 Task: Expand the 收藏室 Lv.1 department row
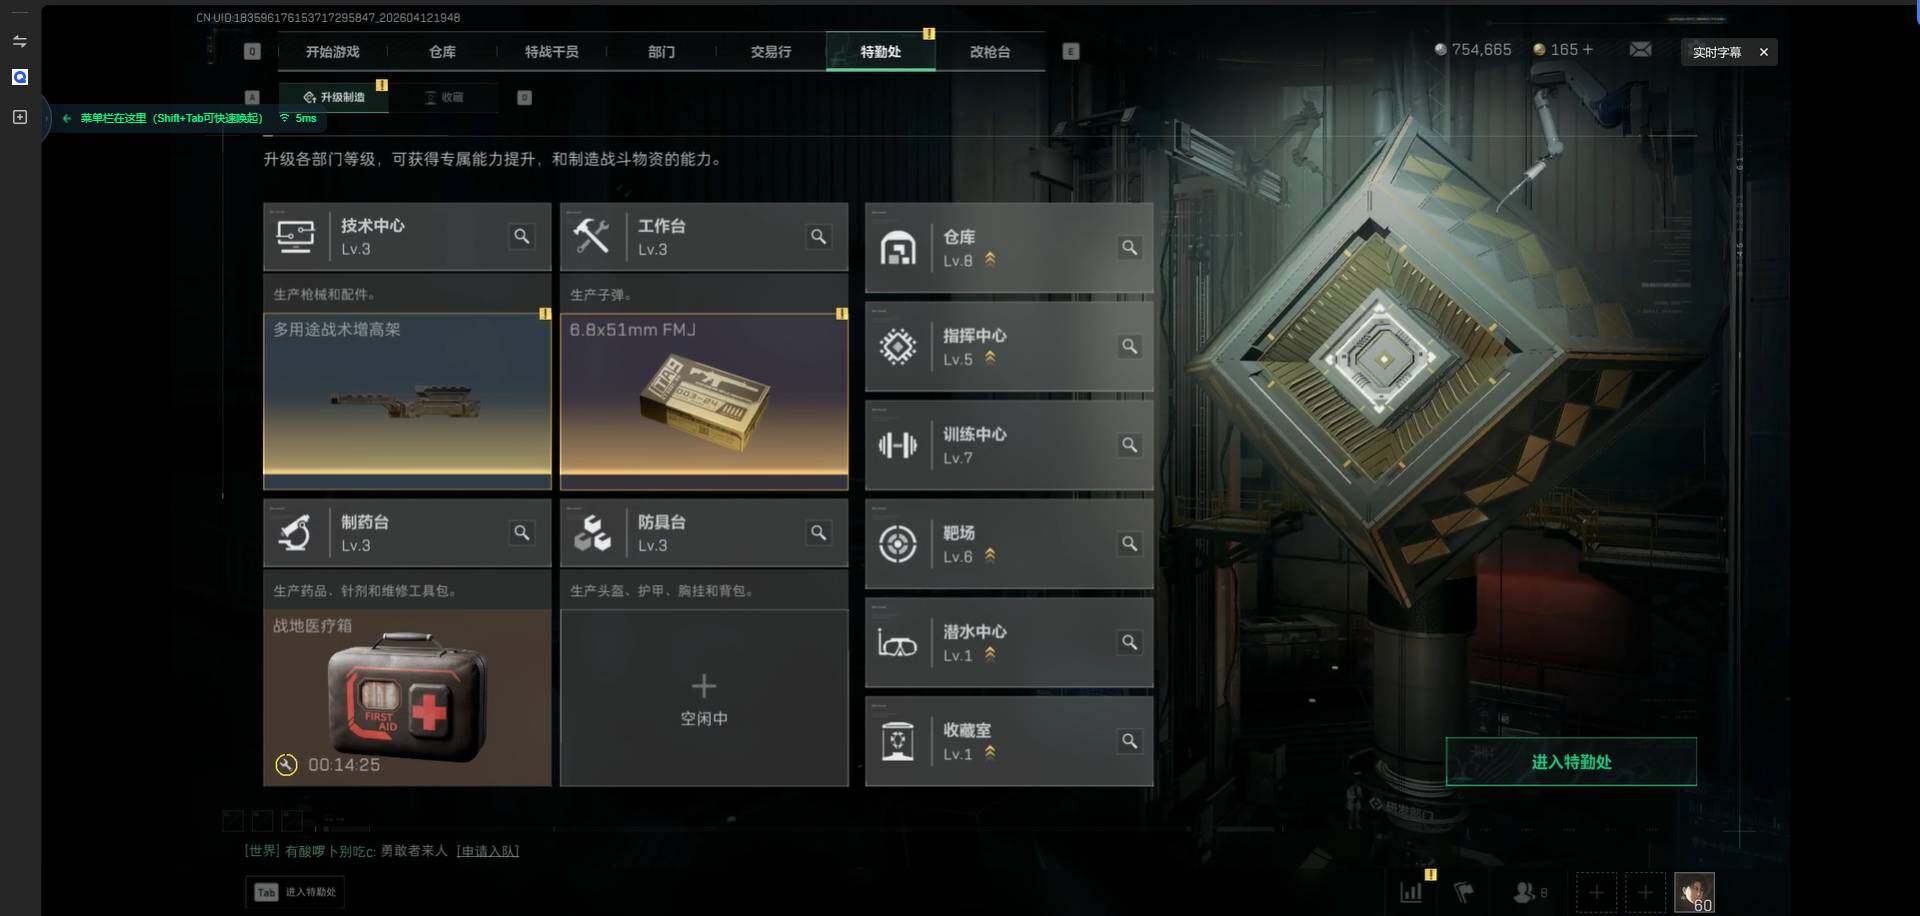click(x=1009, y=742)
